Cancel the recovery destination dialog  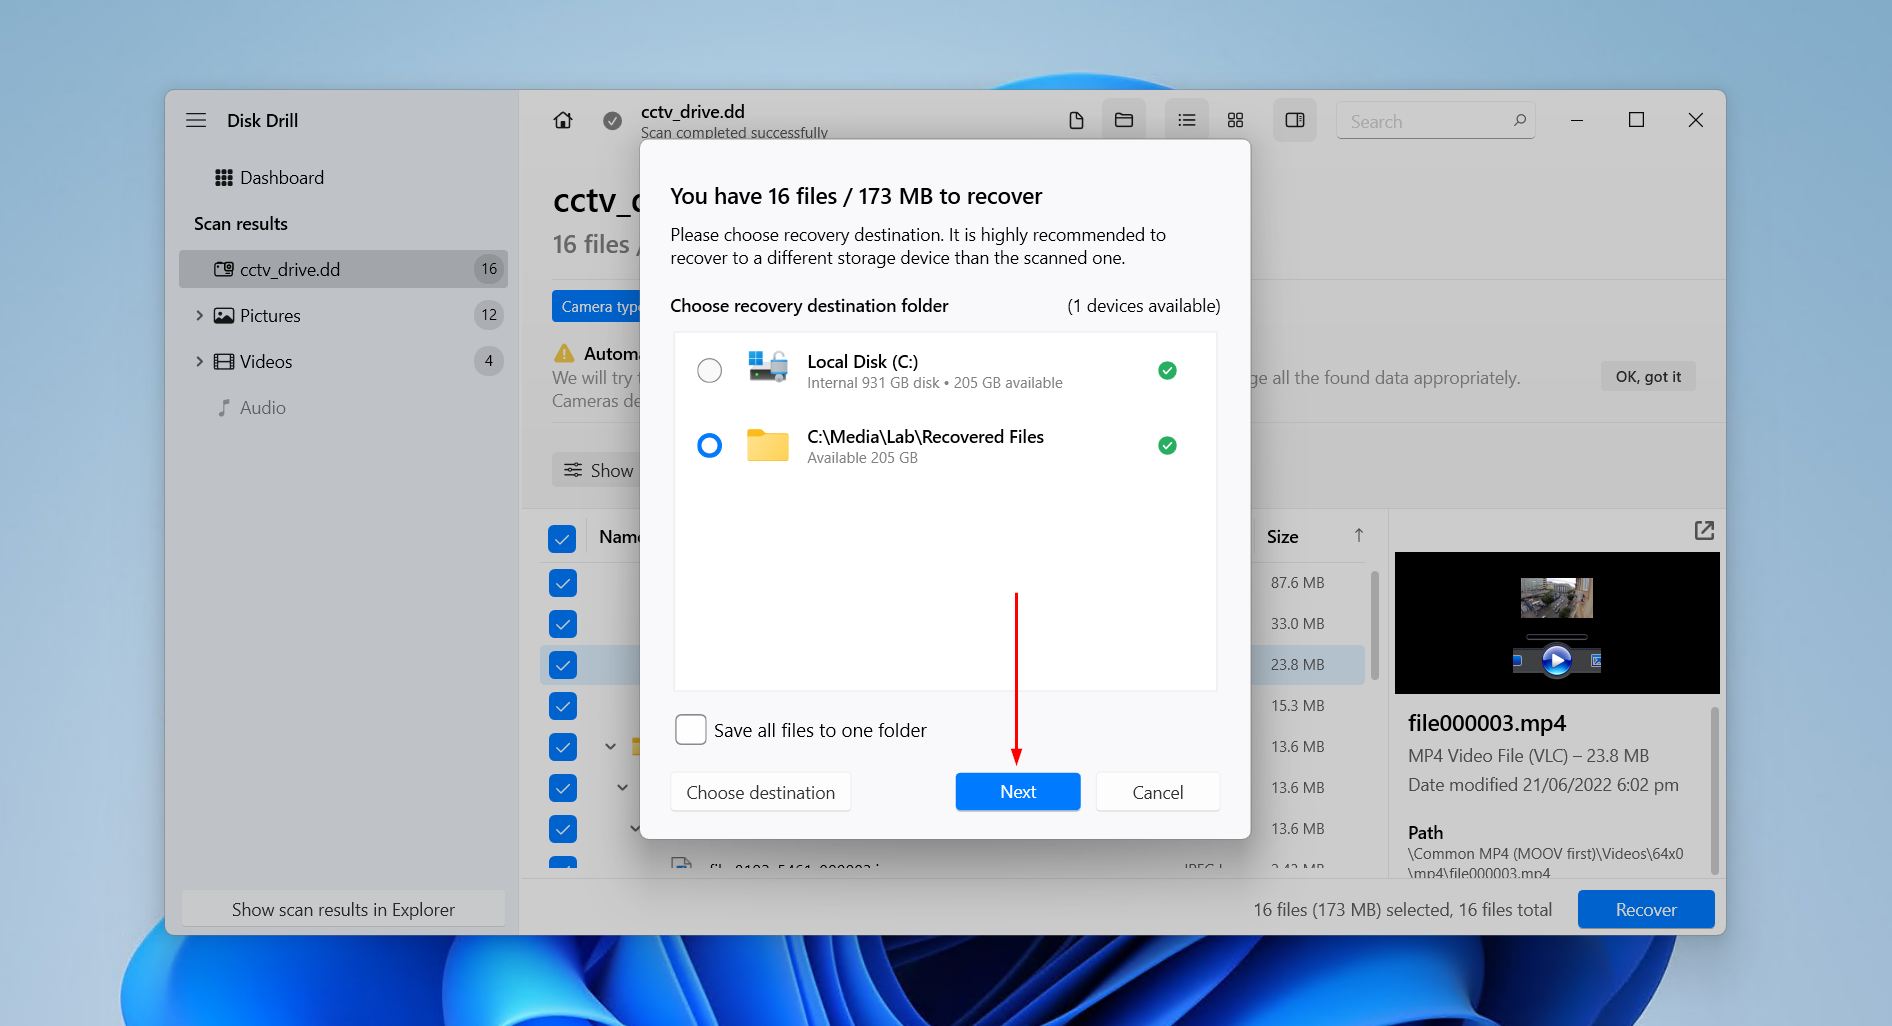tap(1158, 792)
